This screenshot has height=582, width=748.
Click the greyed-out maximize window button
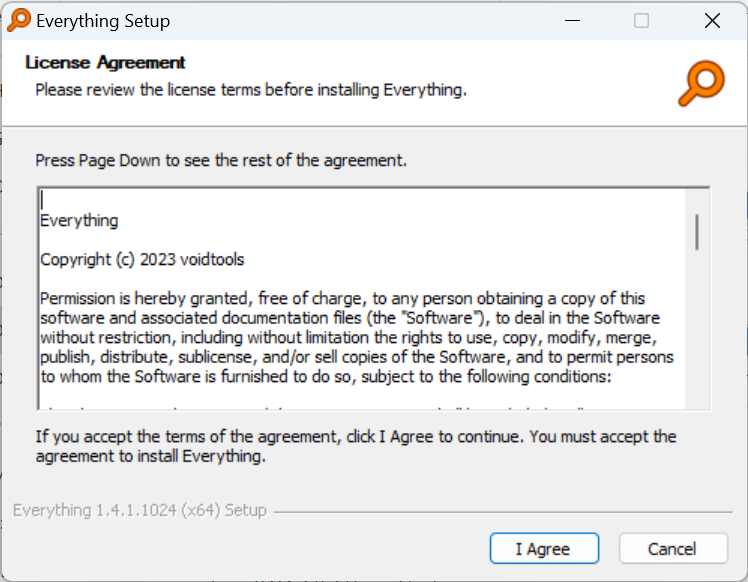641,21
